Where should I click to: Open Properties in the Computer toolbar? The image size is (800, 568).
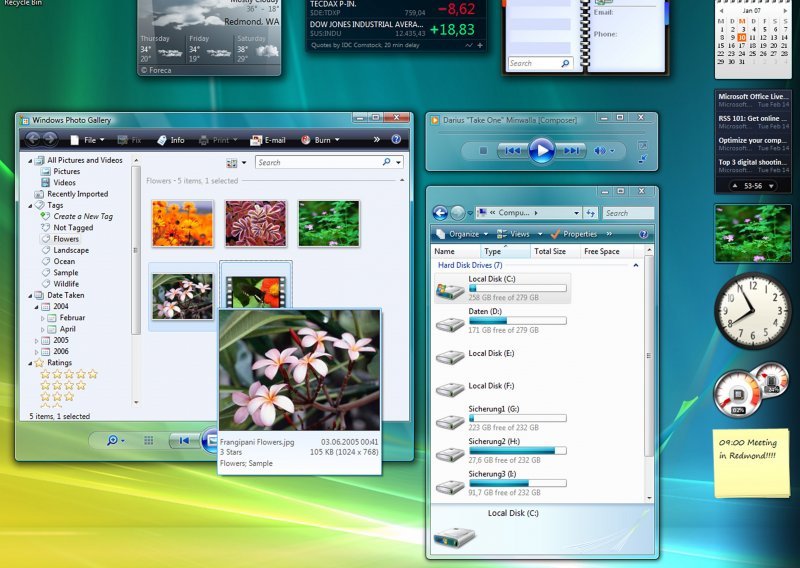tap(574, 234)
